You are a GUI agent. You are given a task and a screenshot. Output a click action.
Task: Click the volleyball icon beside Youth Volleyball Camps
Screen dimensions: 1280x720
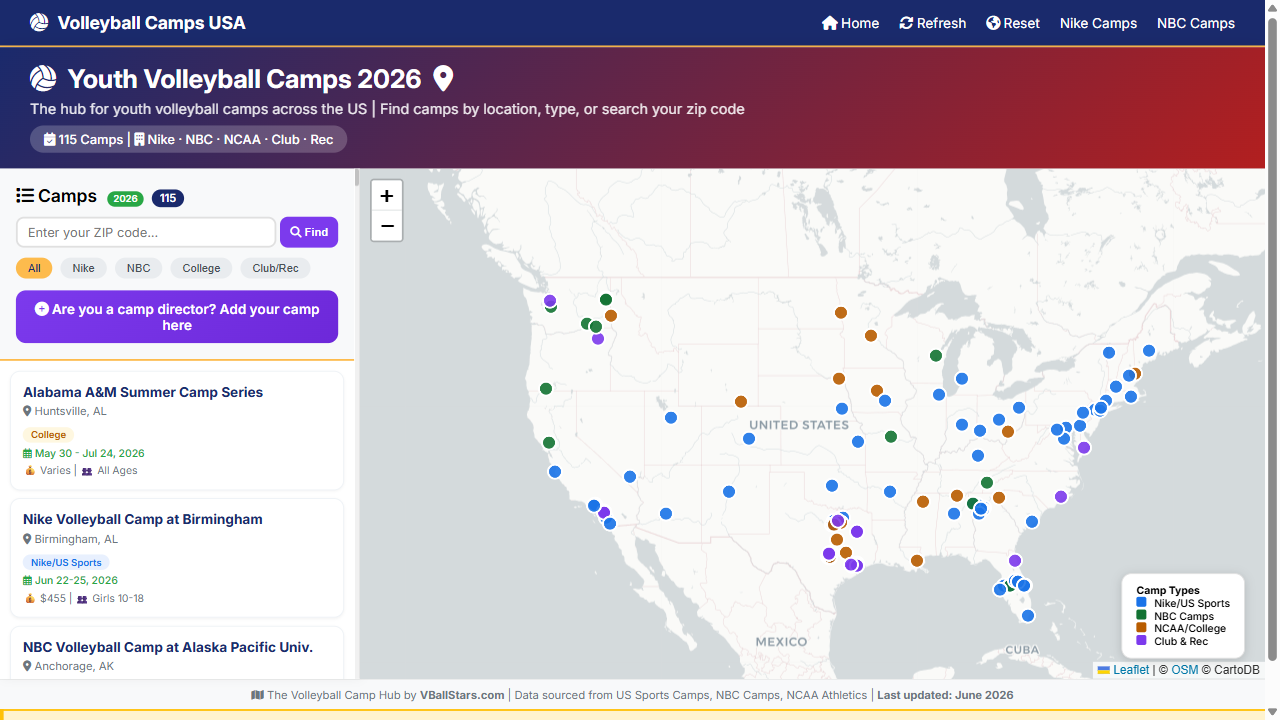click(43, 78)
